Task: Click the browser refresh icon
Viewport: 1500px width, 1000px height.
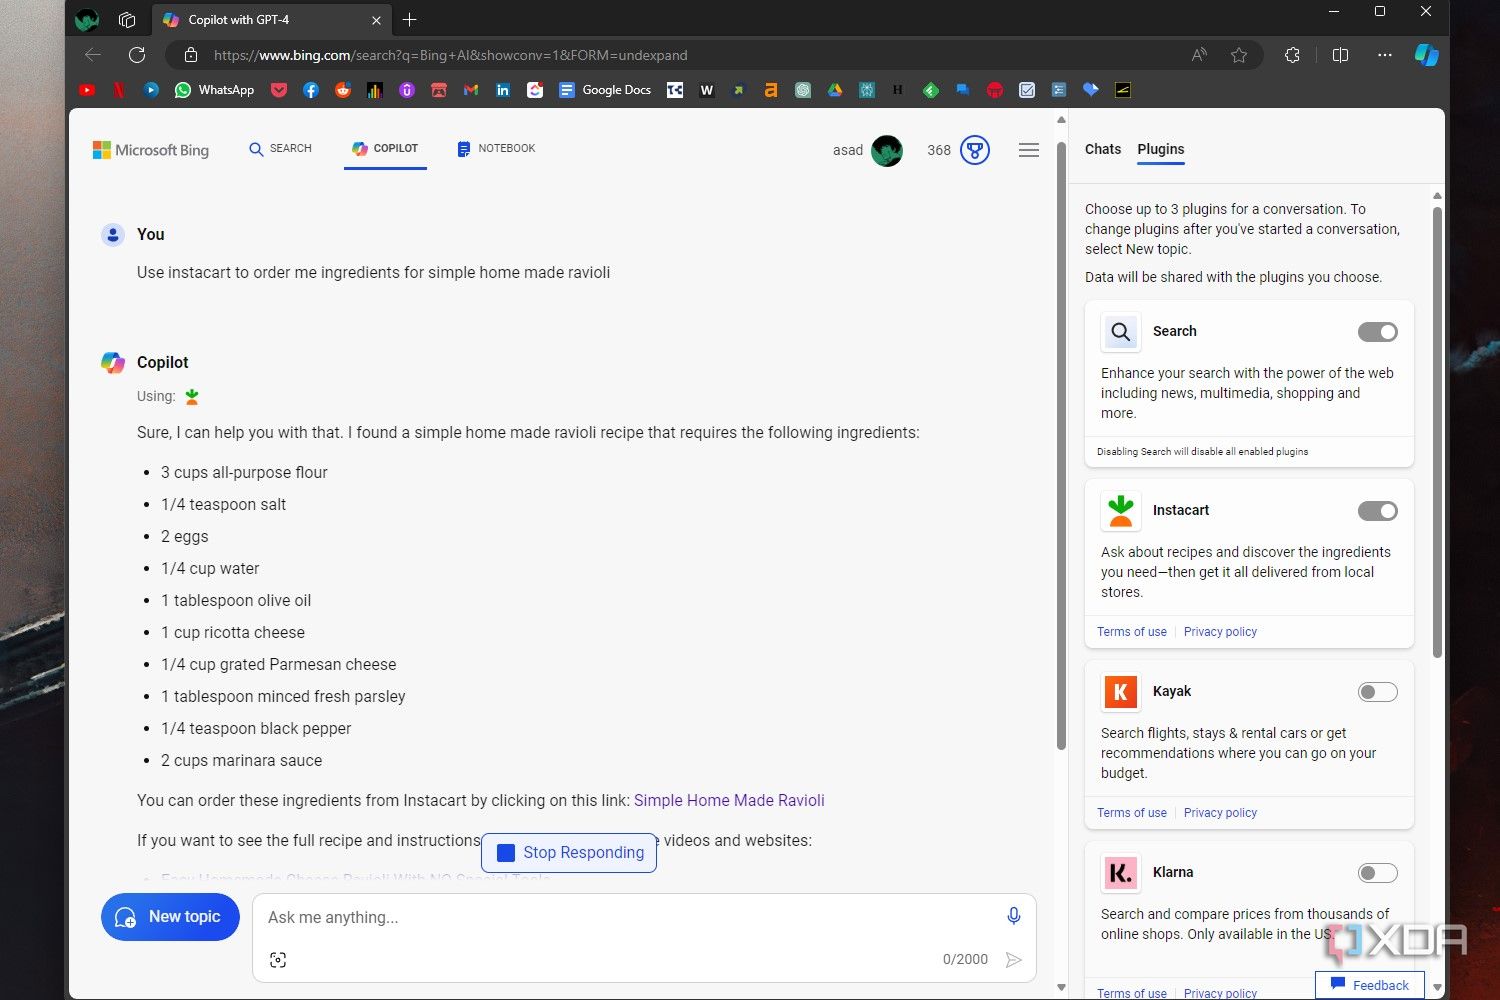Action: (137, 55)
